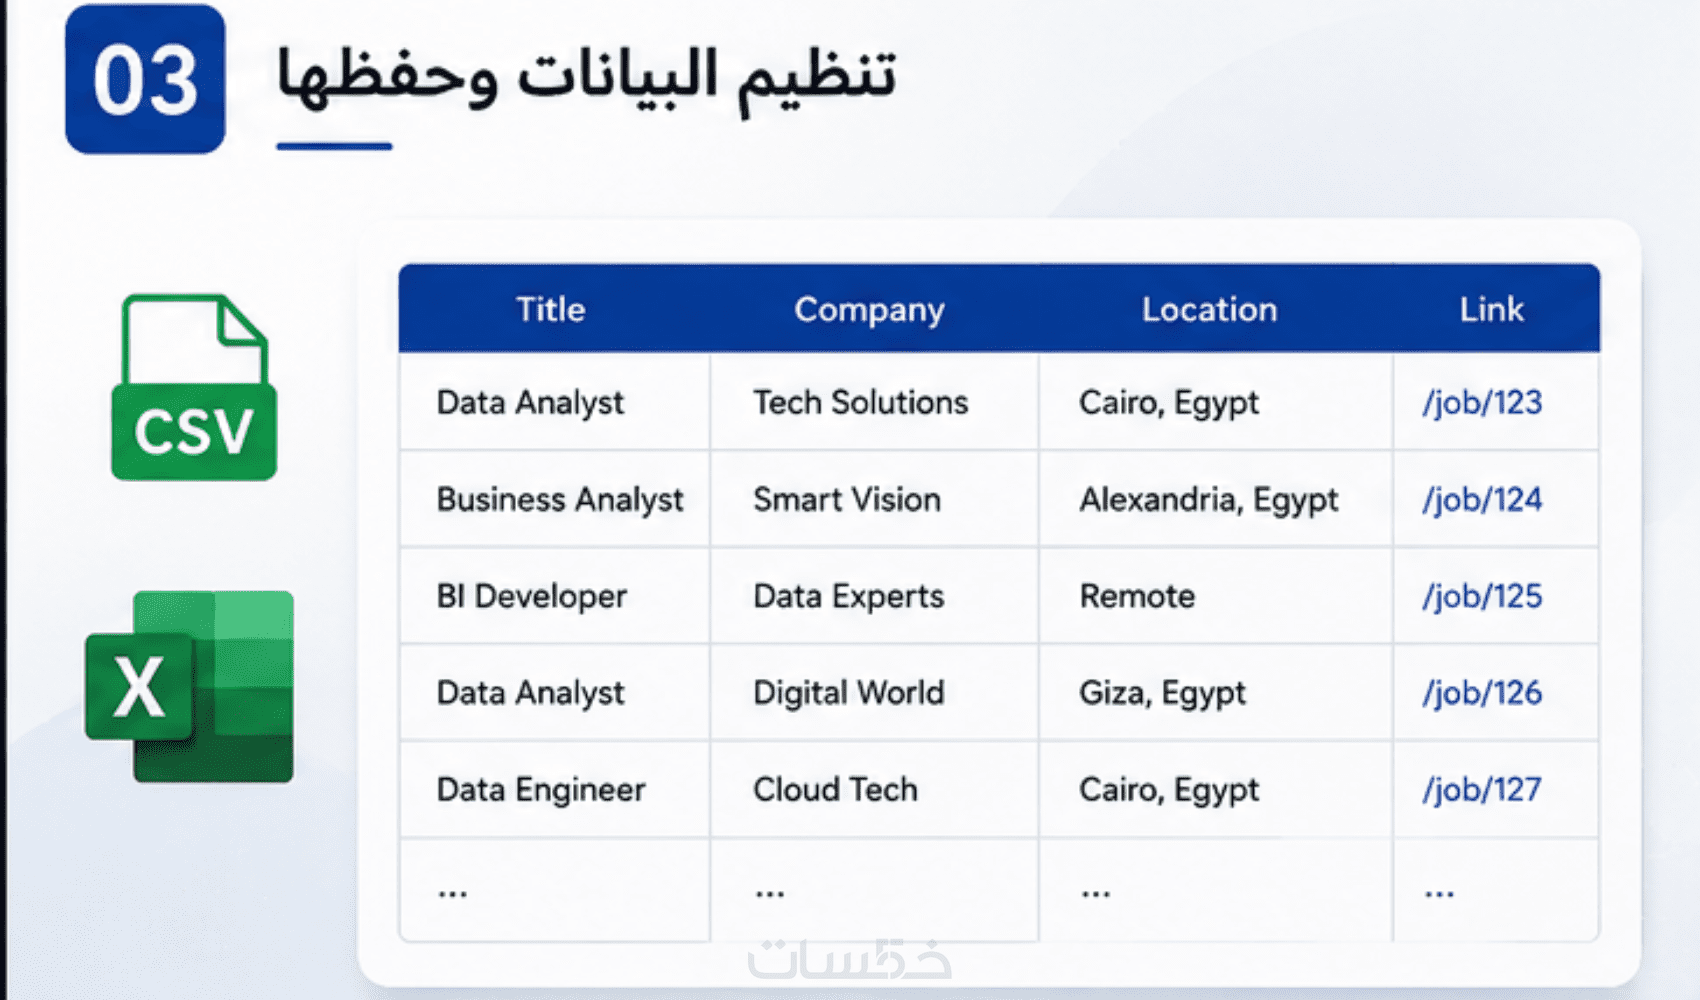Click the Title column header
Screen dimensions: 1700x1000
tap(551, 309)
